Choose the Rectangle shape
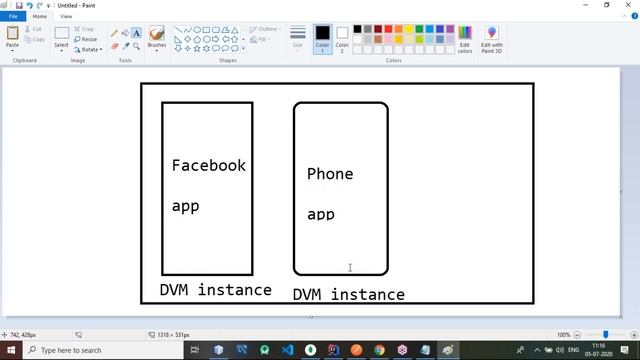This screenshot has height=360, width=640. coord(207,30)
